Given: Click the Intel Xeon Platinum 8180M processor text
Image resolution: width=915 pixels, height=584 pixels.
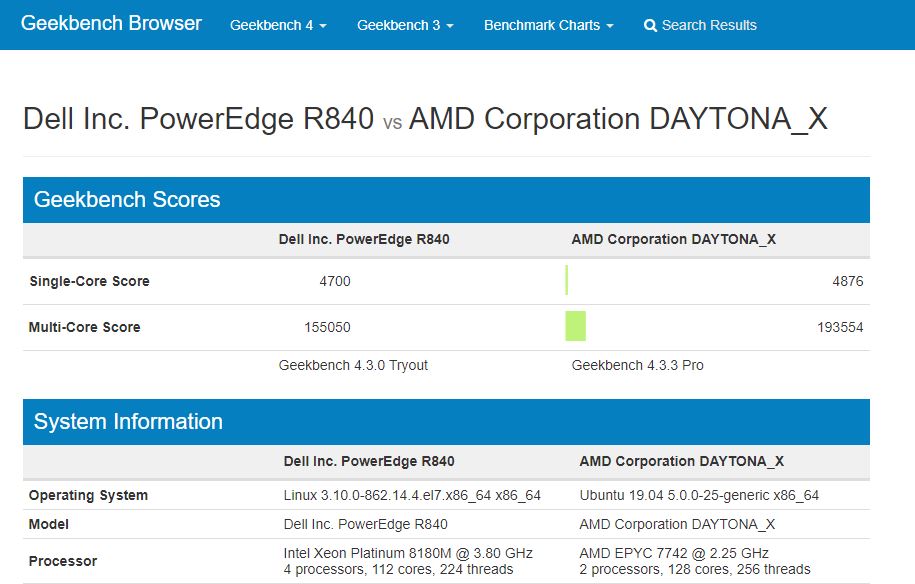Looking at the screenshot, I should click(x=408, y=553).
